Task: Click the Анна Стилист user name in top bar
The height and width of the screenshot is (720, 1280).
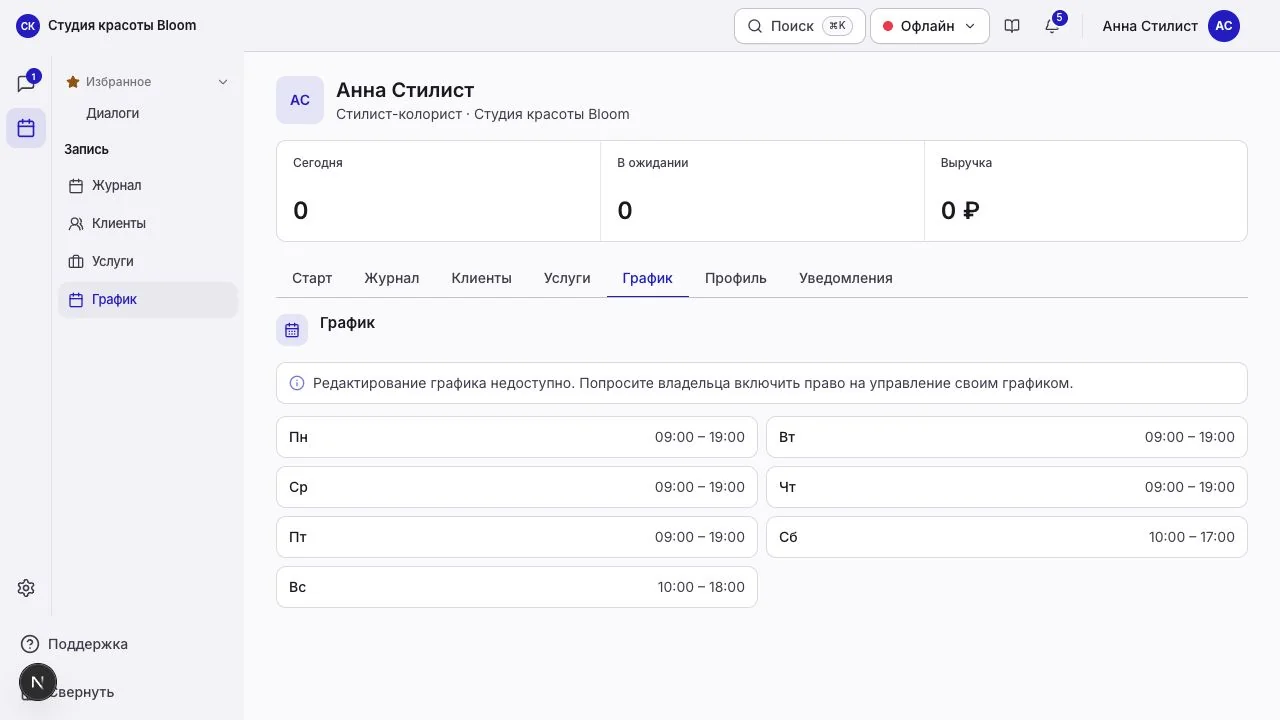Action: coord(1150,26)
